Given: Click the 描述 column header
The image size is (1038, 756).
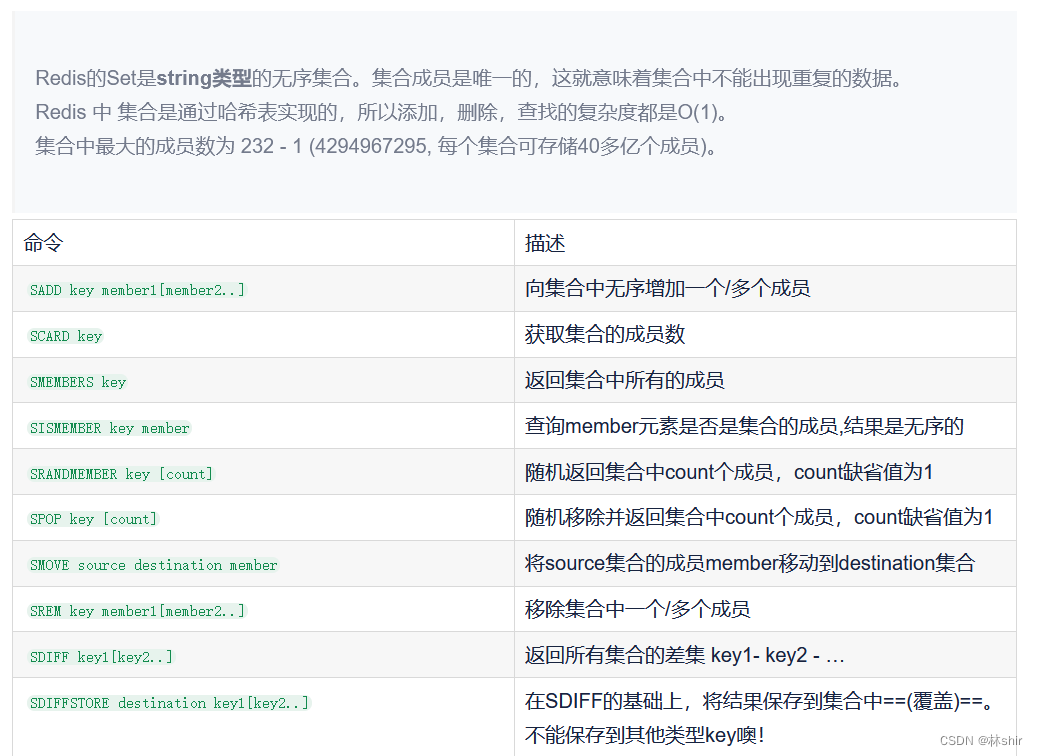Looking at the screenshot, I should pos(545,243).
